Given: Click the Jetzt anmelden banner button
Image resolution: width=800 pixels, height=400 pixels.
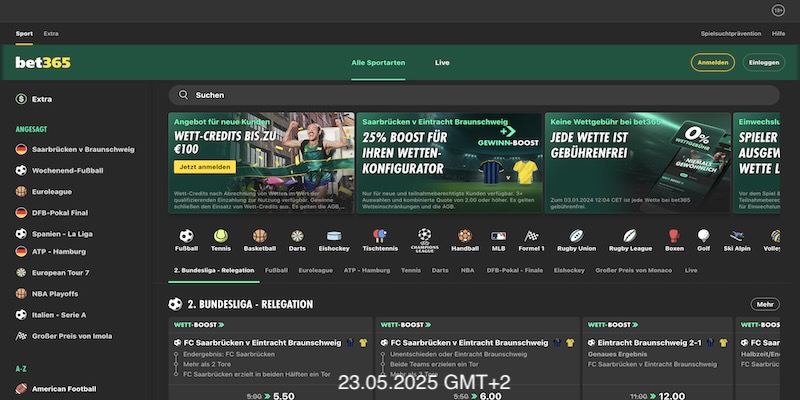Looking at the screenshot, I should (205, 167).
